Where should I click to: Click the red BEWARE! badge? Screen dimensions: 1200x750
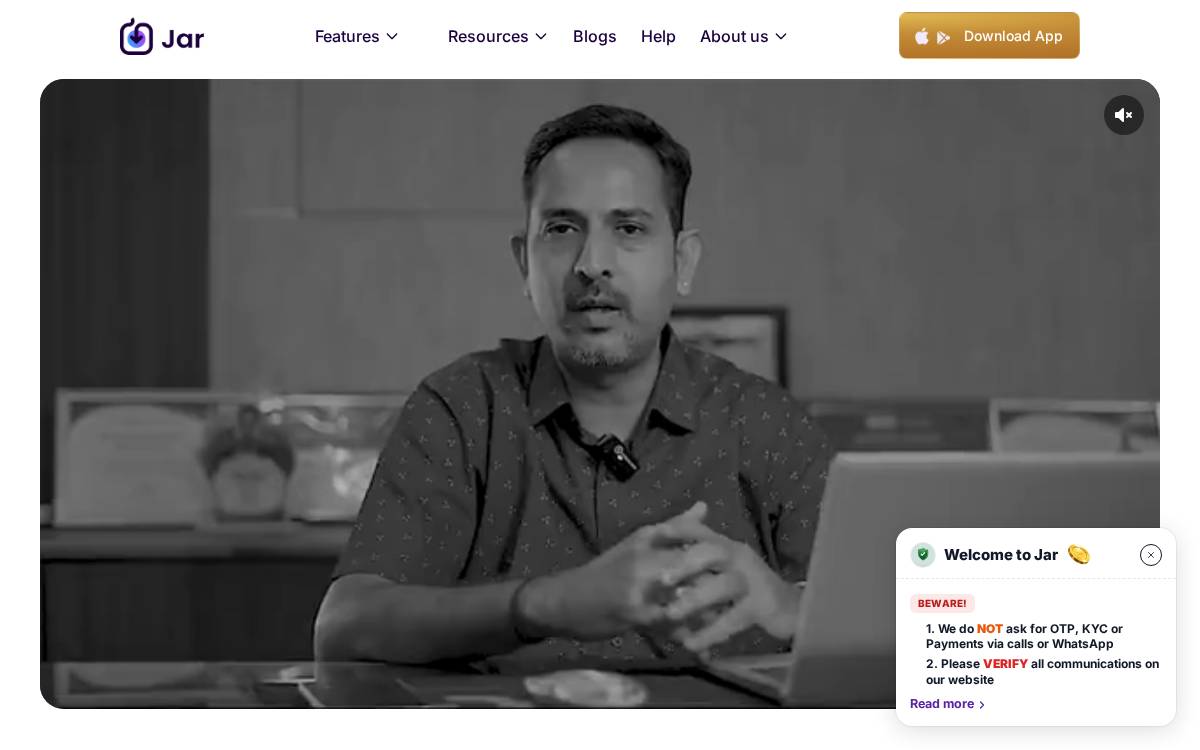point(942,604)
